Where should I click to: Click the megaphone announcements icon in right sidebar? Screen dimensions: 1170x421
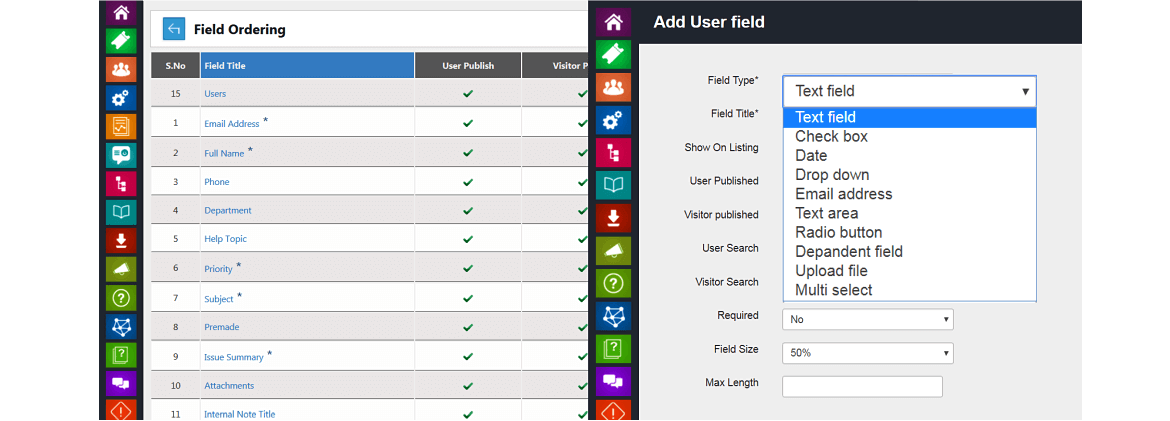(613, 250)
